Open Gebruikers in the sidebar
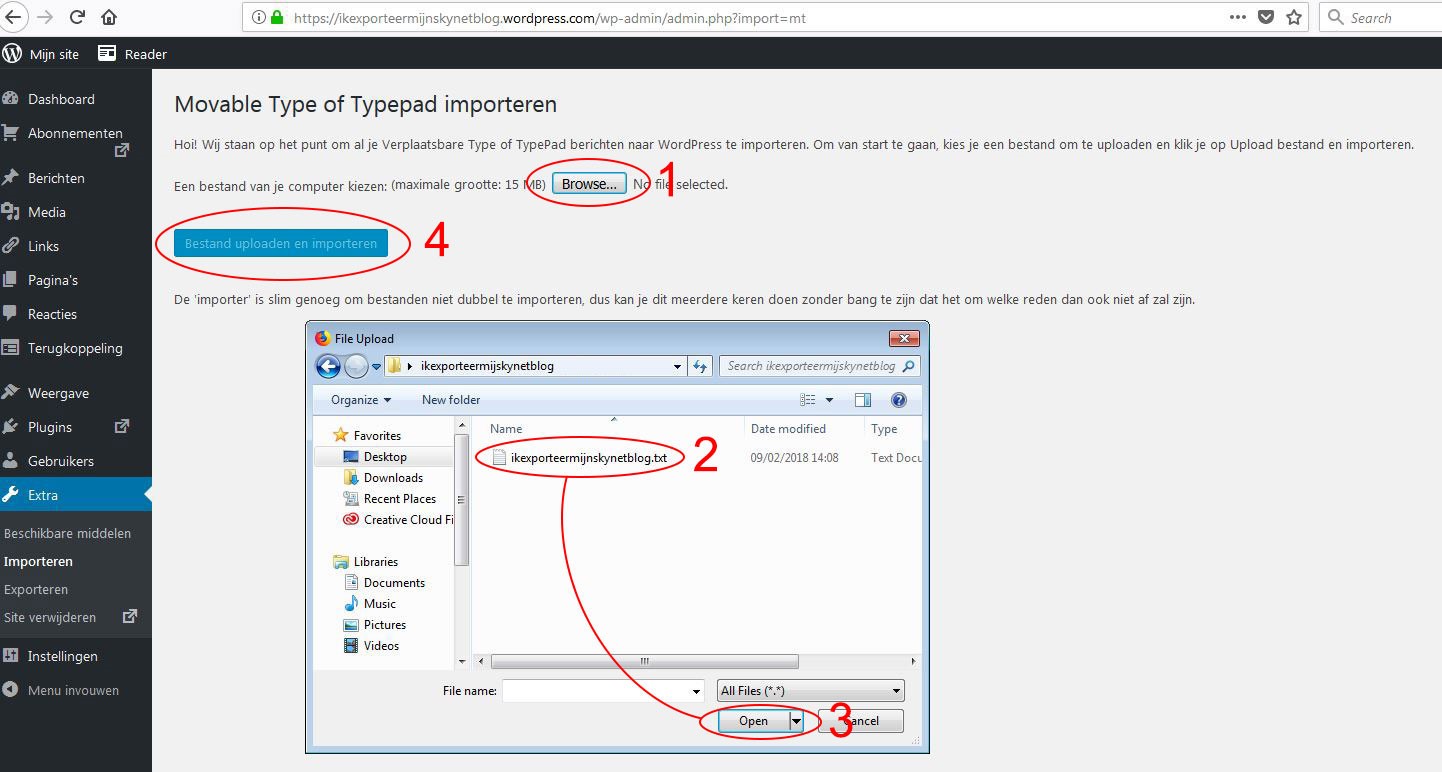The height and width of the screenshot is (772, 1442). click(x=61, y=461)
